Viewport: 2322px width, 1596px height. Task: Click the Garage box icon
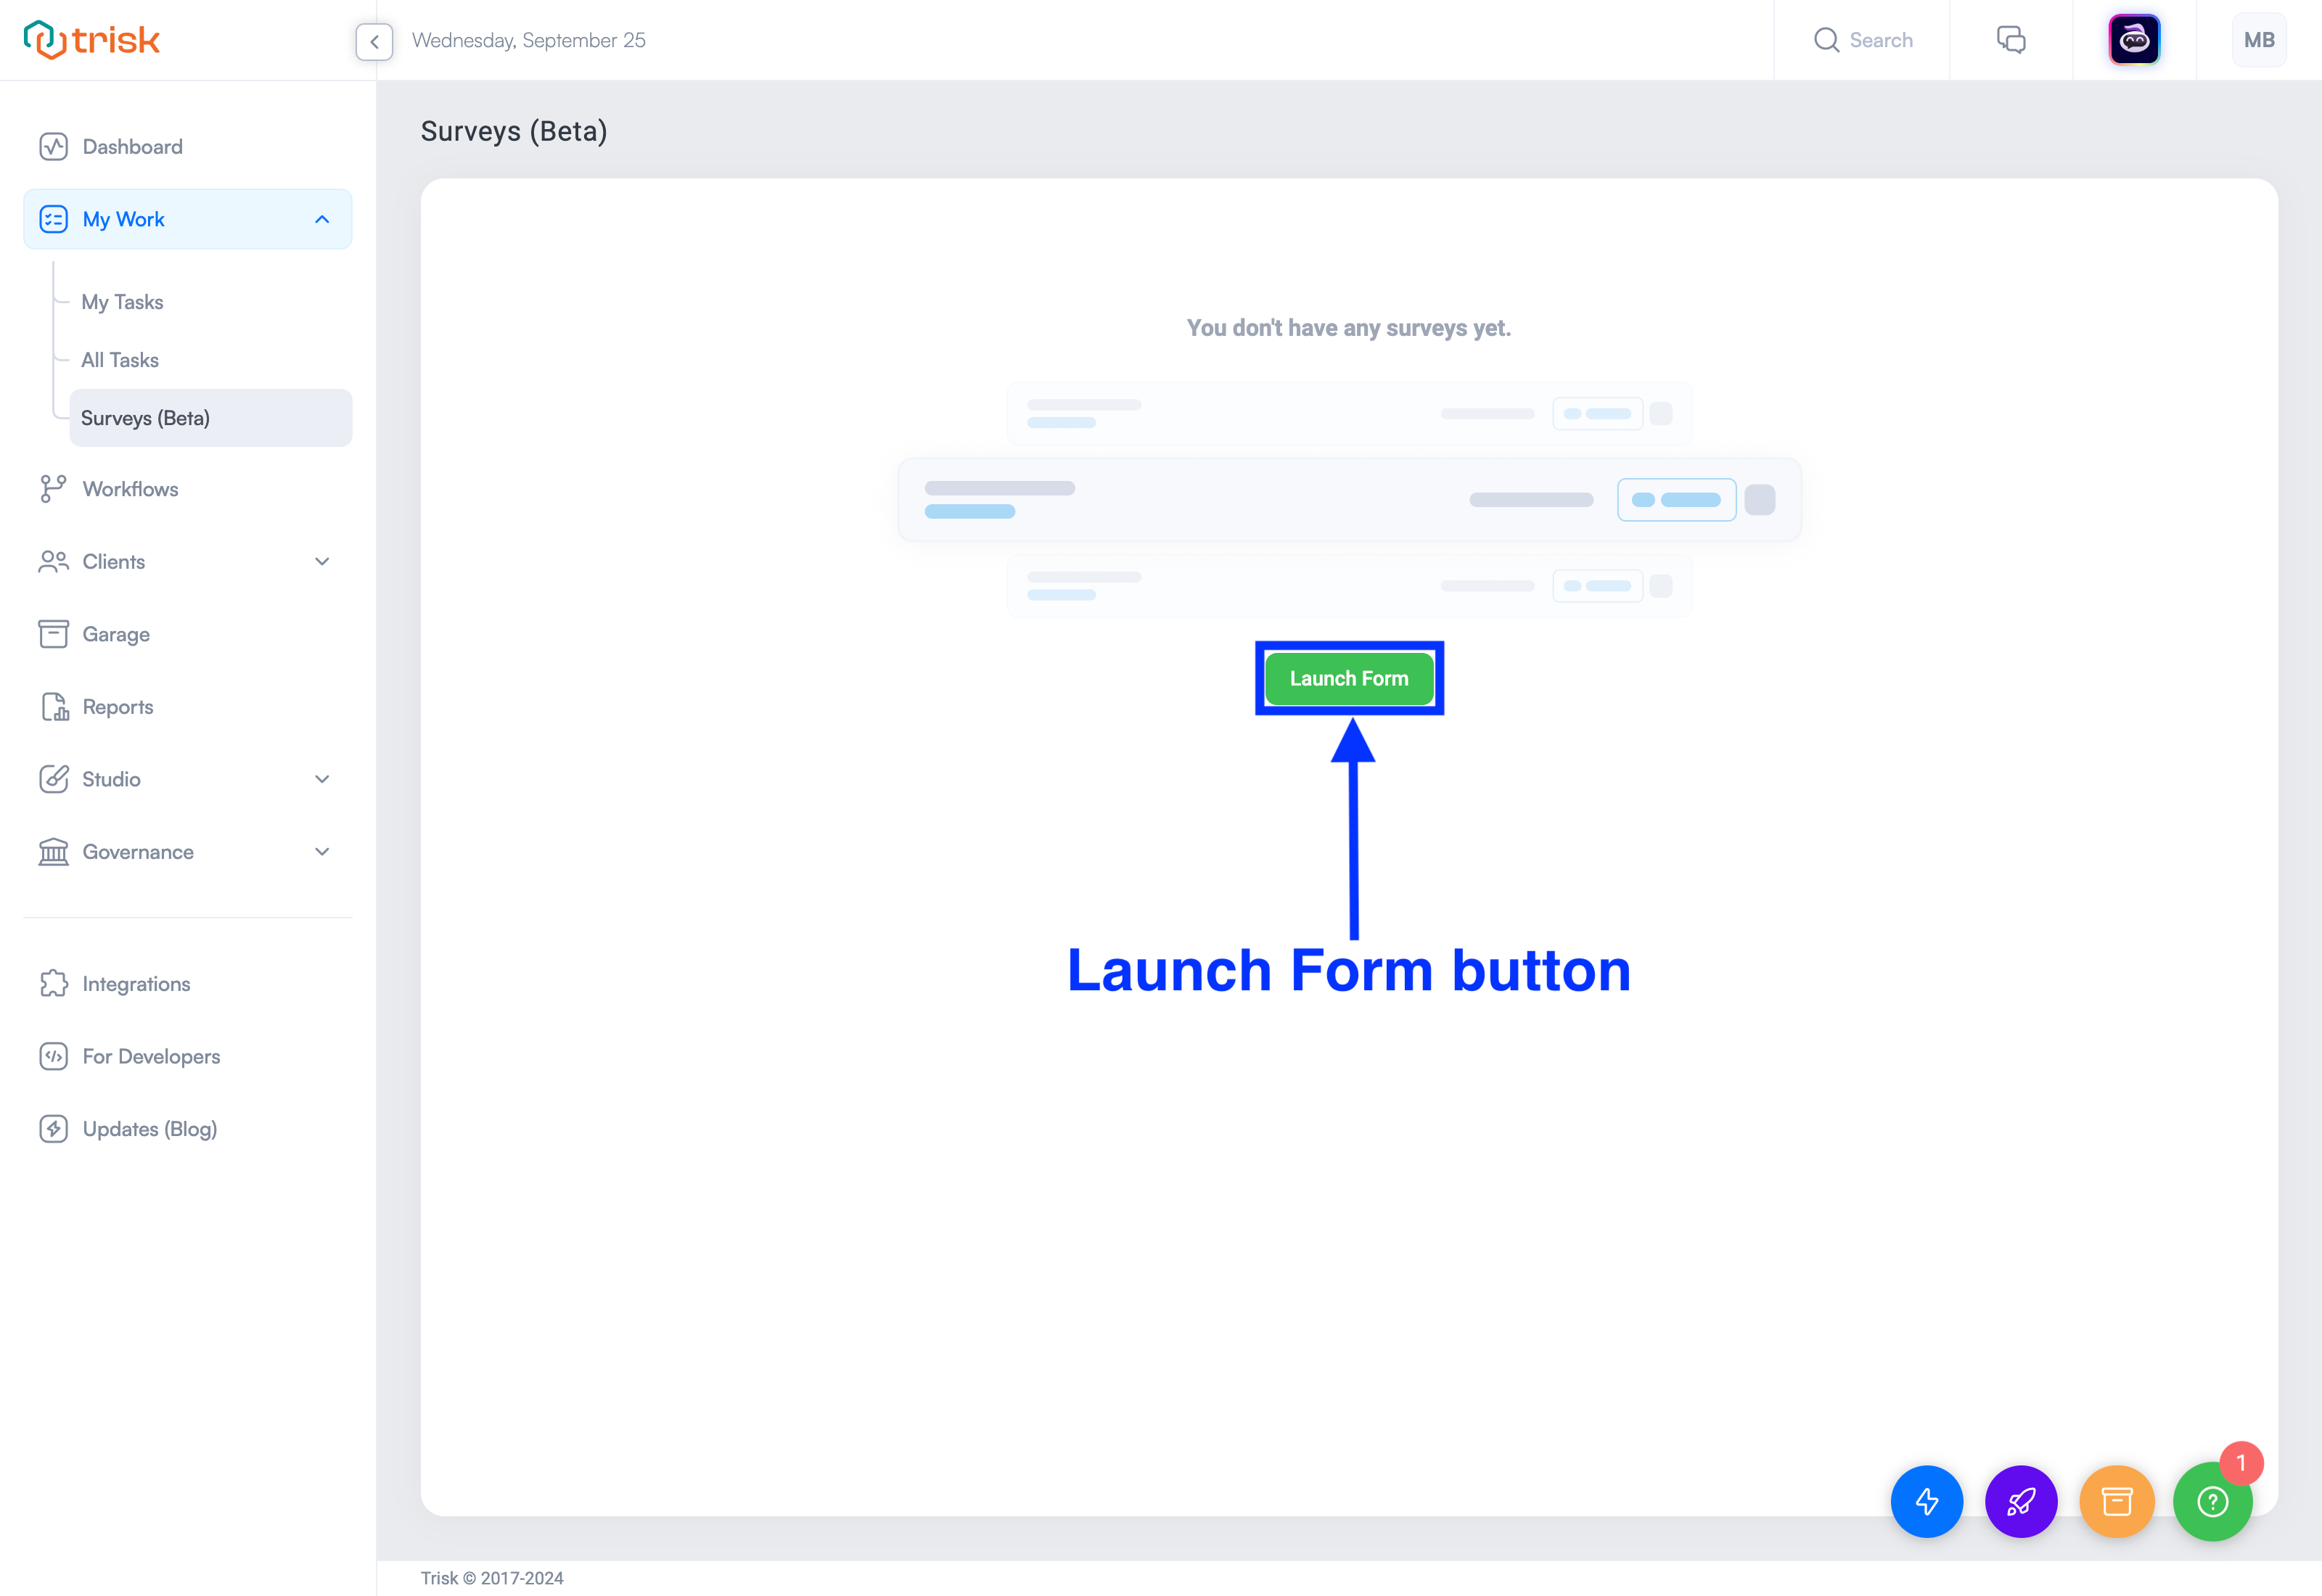[54, 634]
